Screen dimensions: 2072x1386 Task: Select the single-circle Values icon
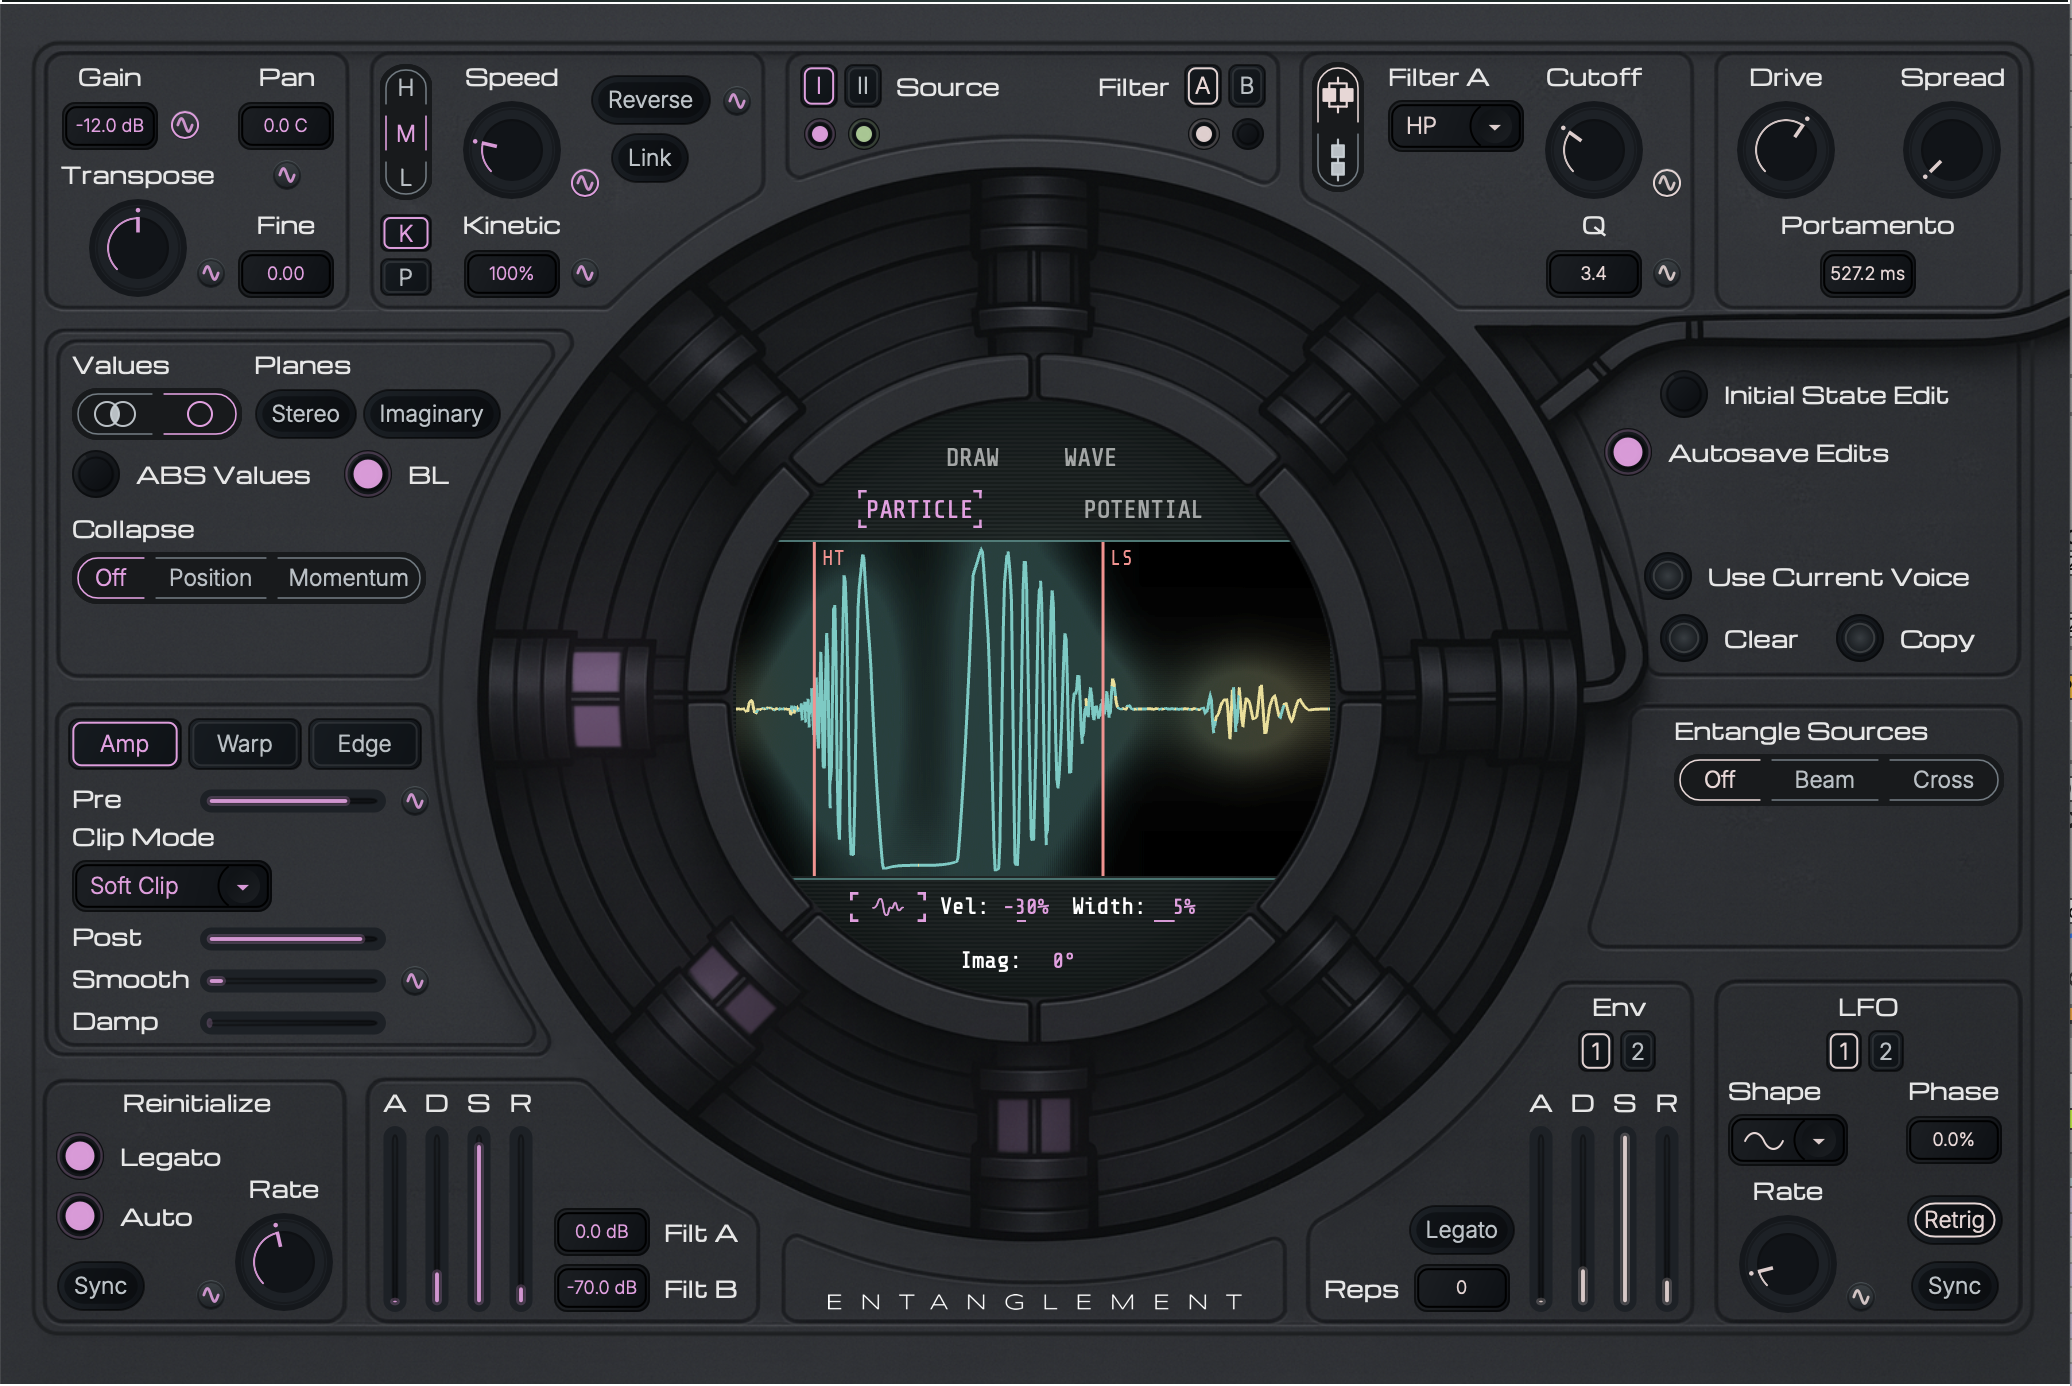tap(200, 414)
